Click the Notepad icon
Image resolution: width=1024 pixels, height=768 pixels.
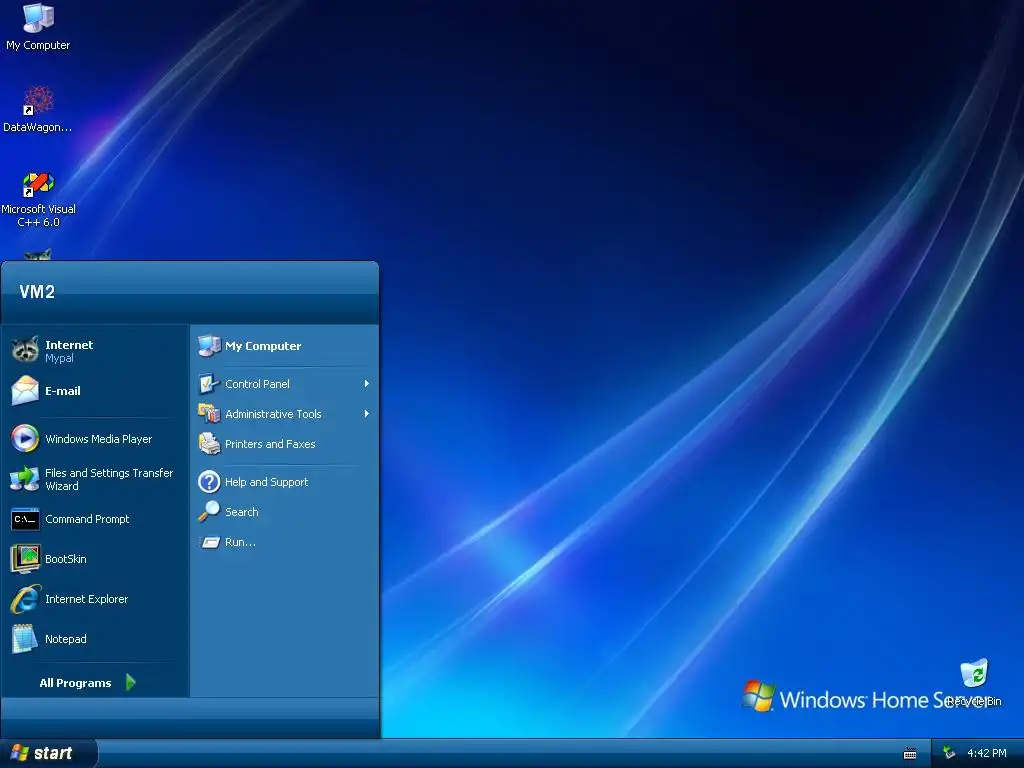(x=25, y=639)
